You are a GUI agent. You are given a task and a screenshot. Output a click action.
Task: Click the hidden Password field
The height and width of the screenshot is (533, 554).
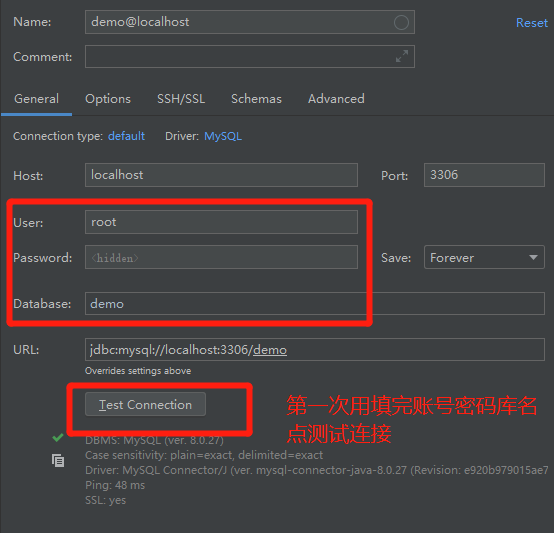221,257
